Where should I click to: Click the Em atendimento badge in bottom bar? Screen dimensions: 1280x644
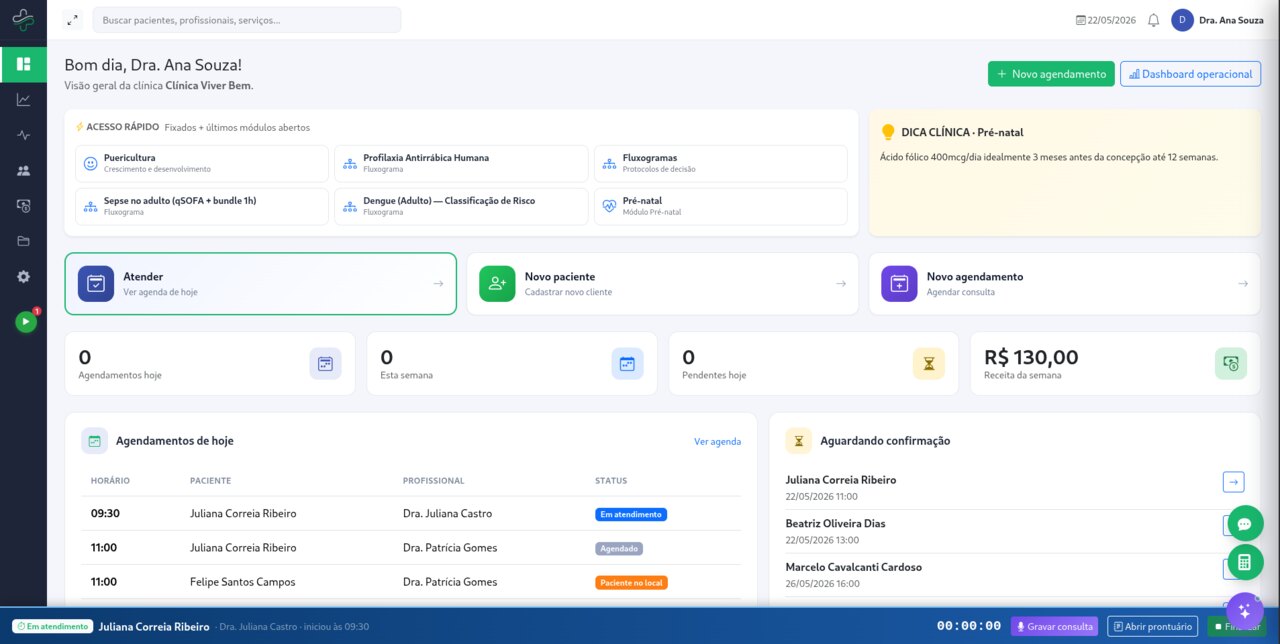coord(53,626)
